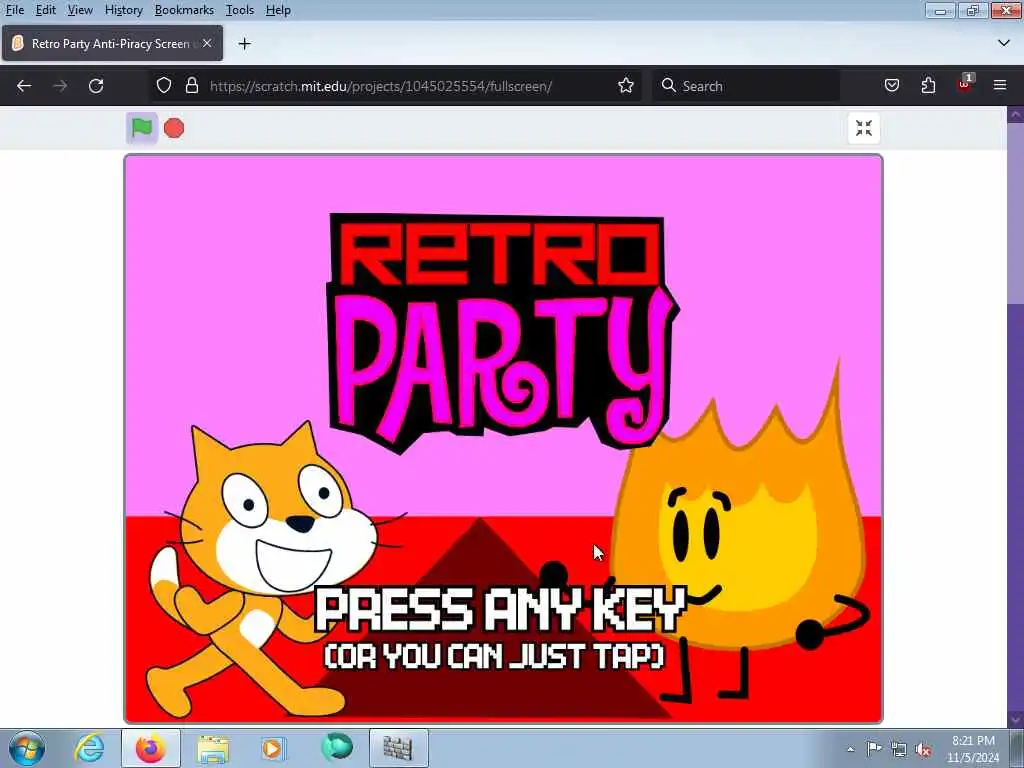Open Windows Media Player from taskbar
The width and height of the screenshot is (1024, 768).
click(273, 748)
